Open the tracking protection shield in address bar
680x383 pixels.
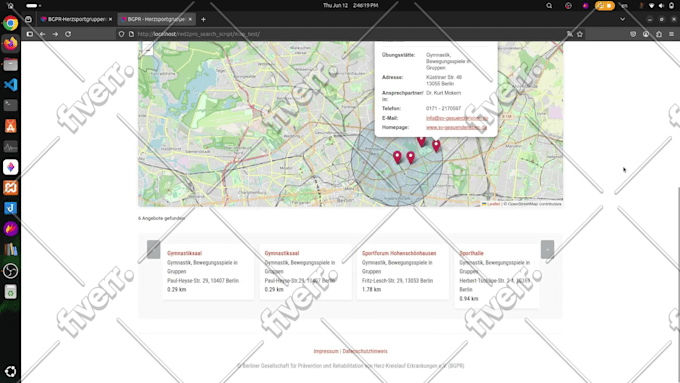click(x=121, y=34)
